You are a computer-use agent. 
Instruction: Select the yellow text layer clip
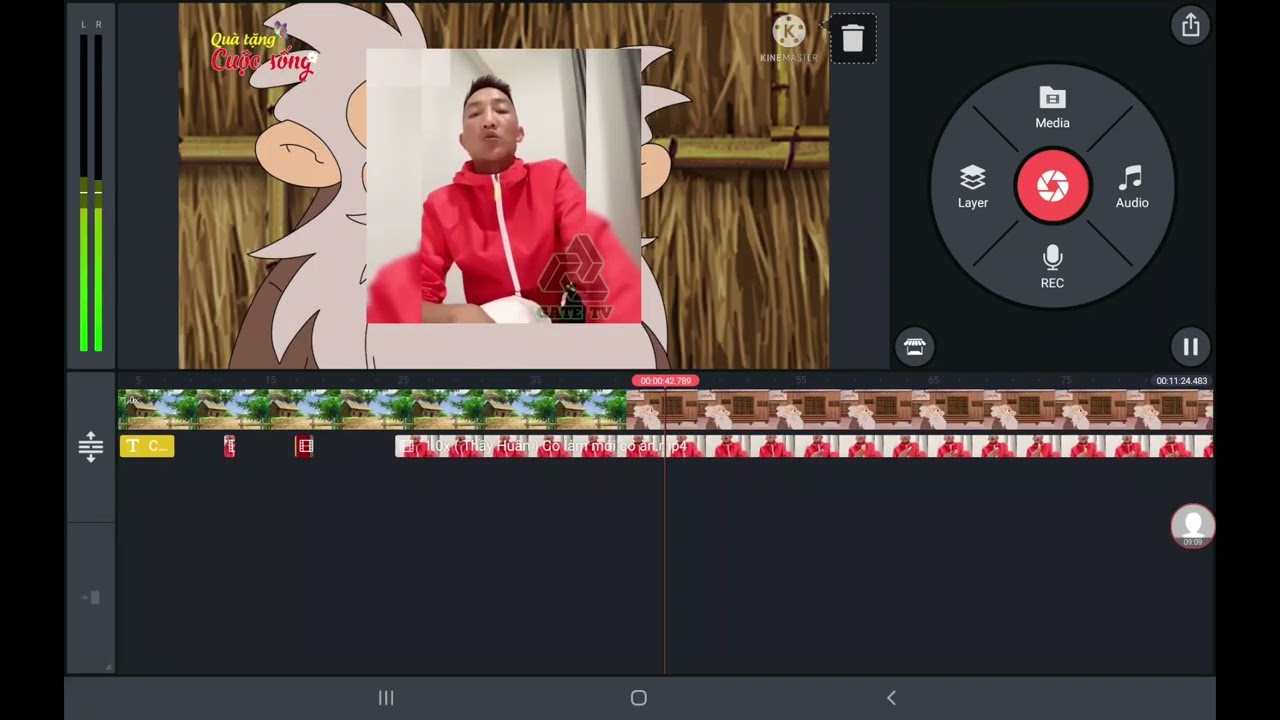[x=147, y=446]
